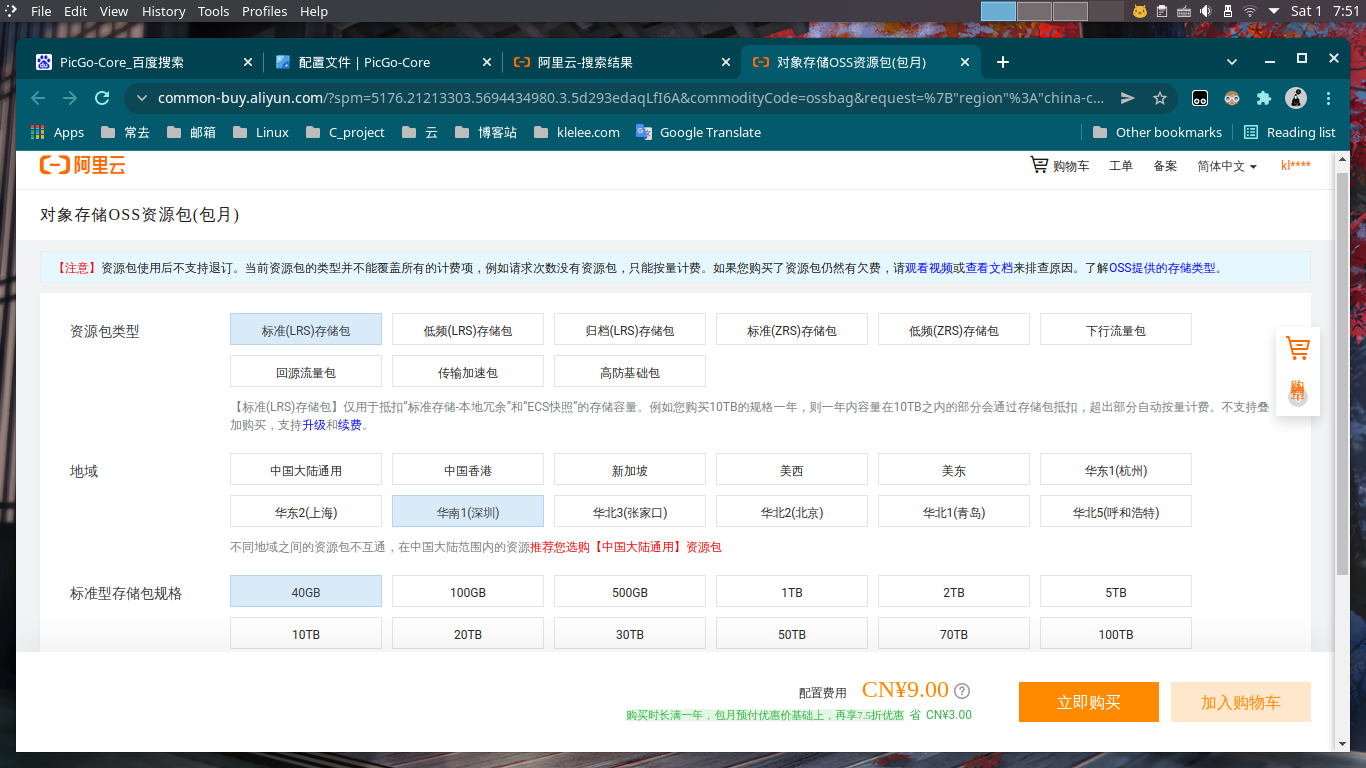Open the Profiles menu
The width and height of the screenshot is (1366, 768).
click(x=264, y=11)
